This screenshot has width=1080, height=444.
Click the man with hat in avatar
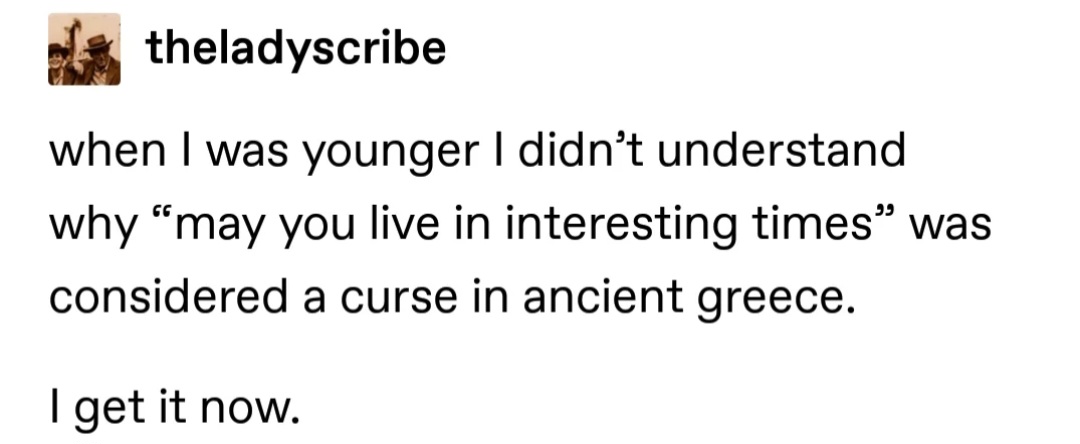[x=101, y=59]
